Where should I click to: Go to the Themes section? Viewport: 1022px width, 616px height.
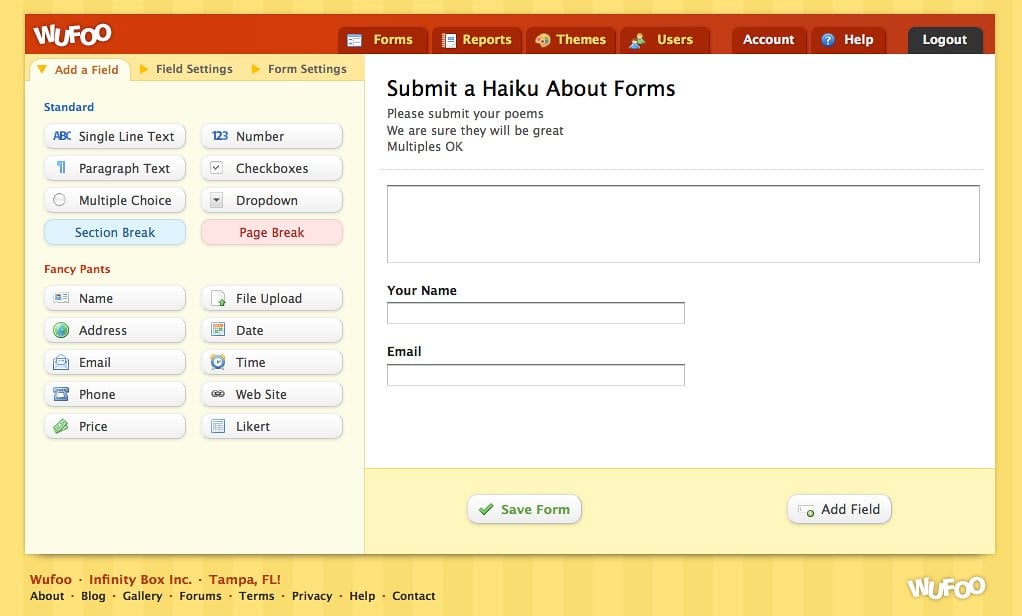570,40
